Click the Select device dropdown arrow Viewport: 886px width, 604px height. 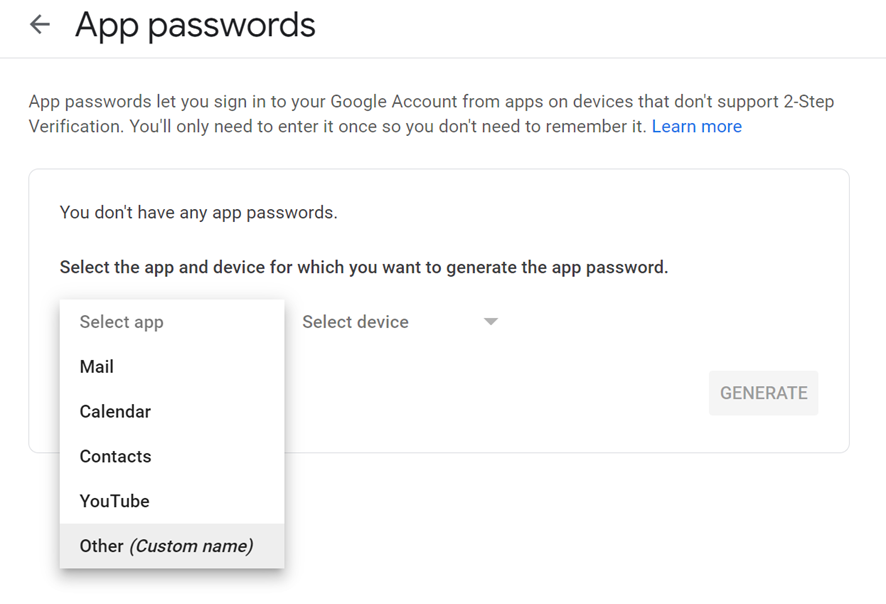tap(490, 322)
